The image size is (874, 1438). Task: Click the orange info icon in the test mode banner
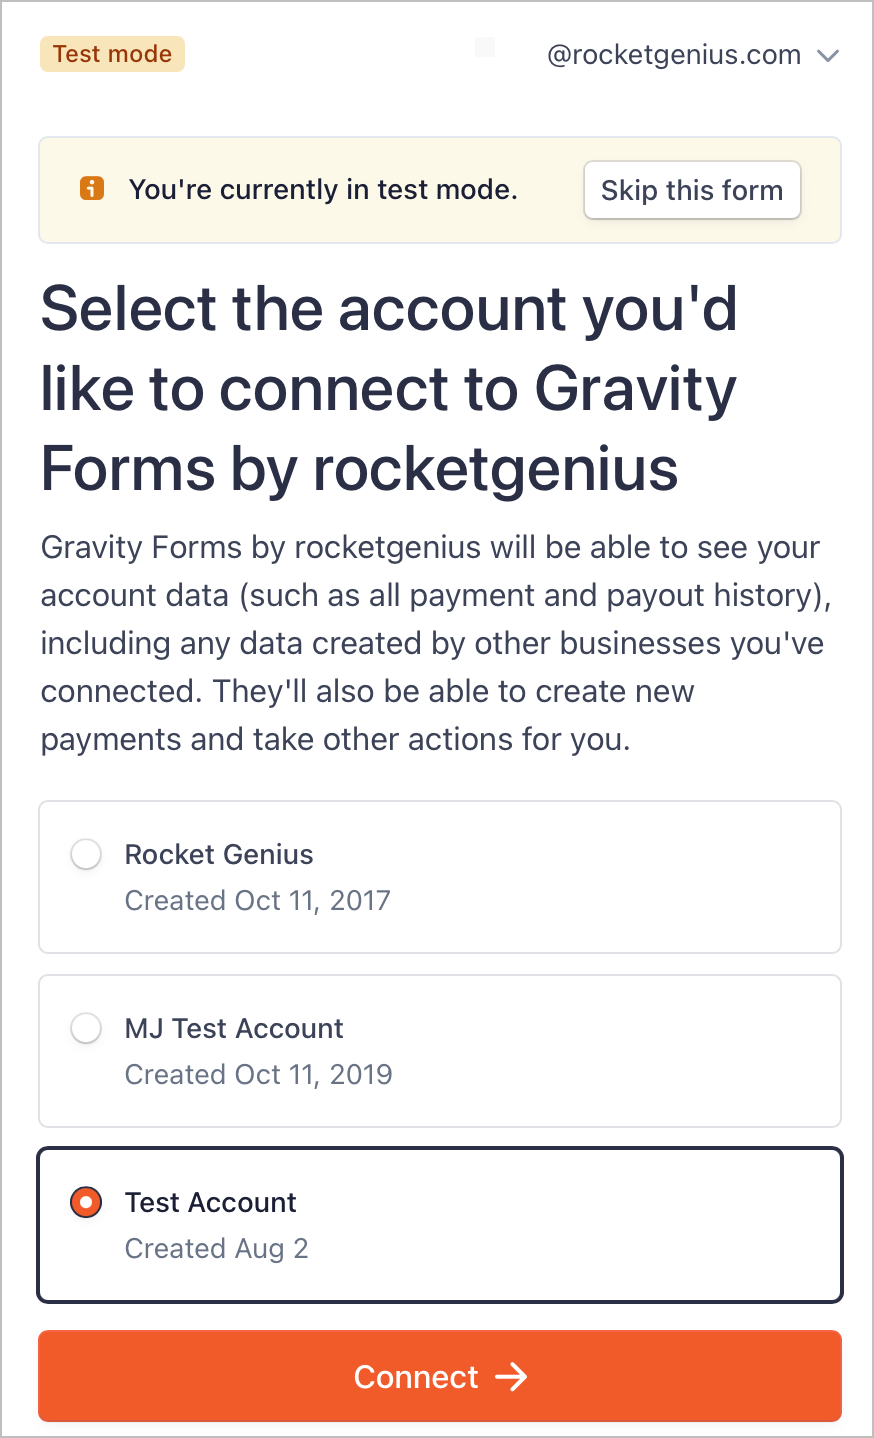point(91,189)
